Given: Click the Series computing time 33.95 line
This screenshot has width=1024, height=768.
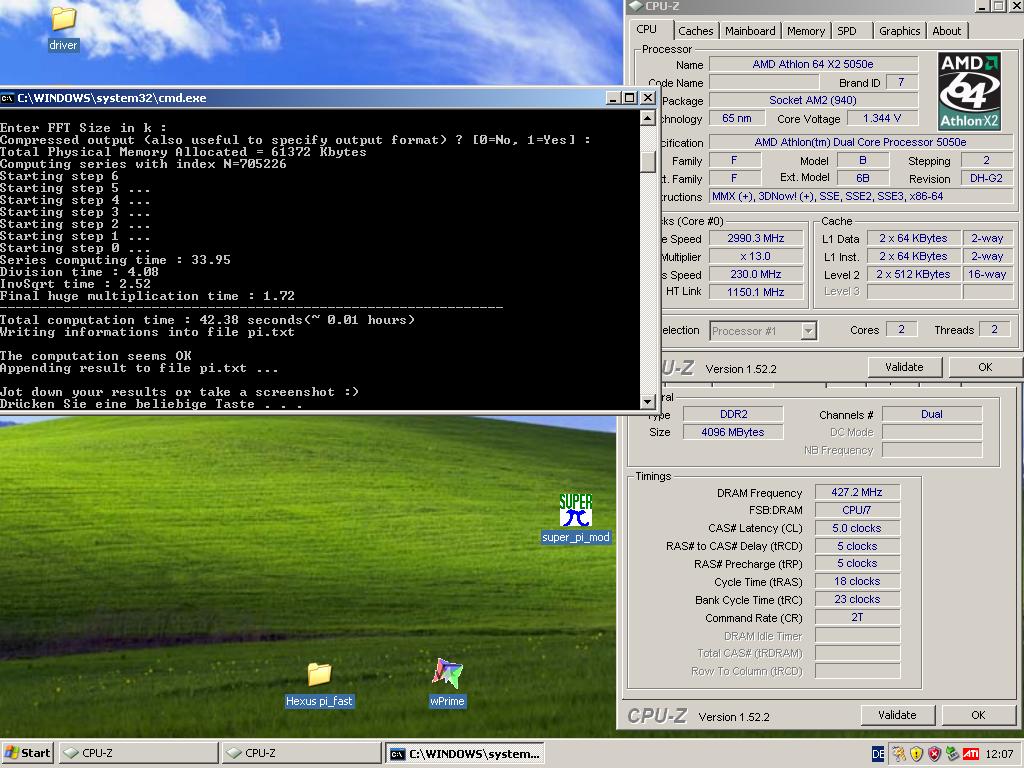Looking at the screenshot, I should (115, 260).
